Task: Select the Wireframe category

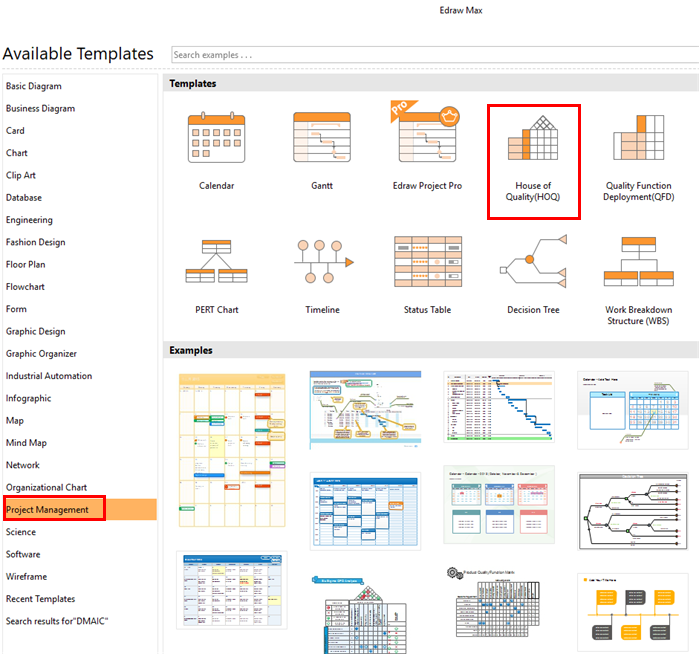Action: 26,576
